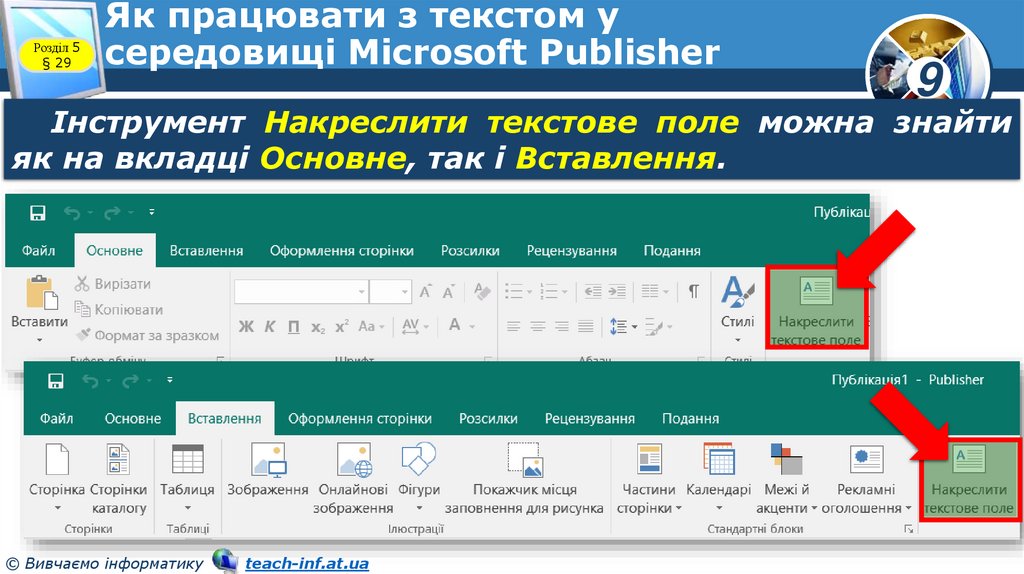Switch to the Основне tab in the lower window
This screenshot has width=1024, height=574.
click(133, 419)
